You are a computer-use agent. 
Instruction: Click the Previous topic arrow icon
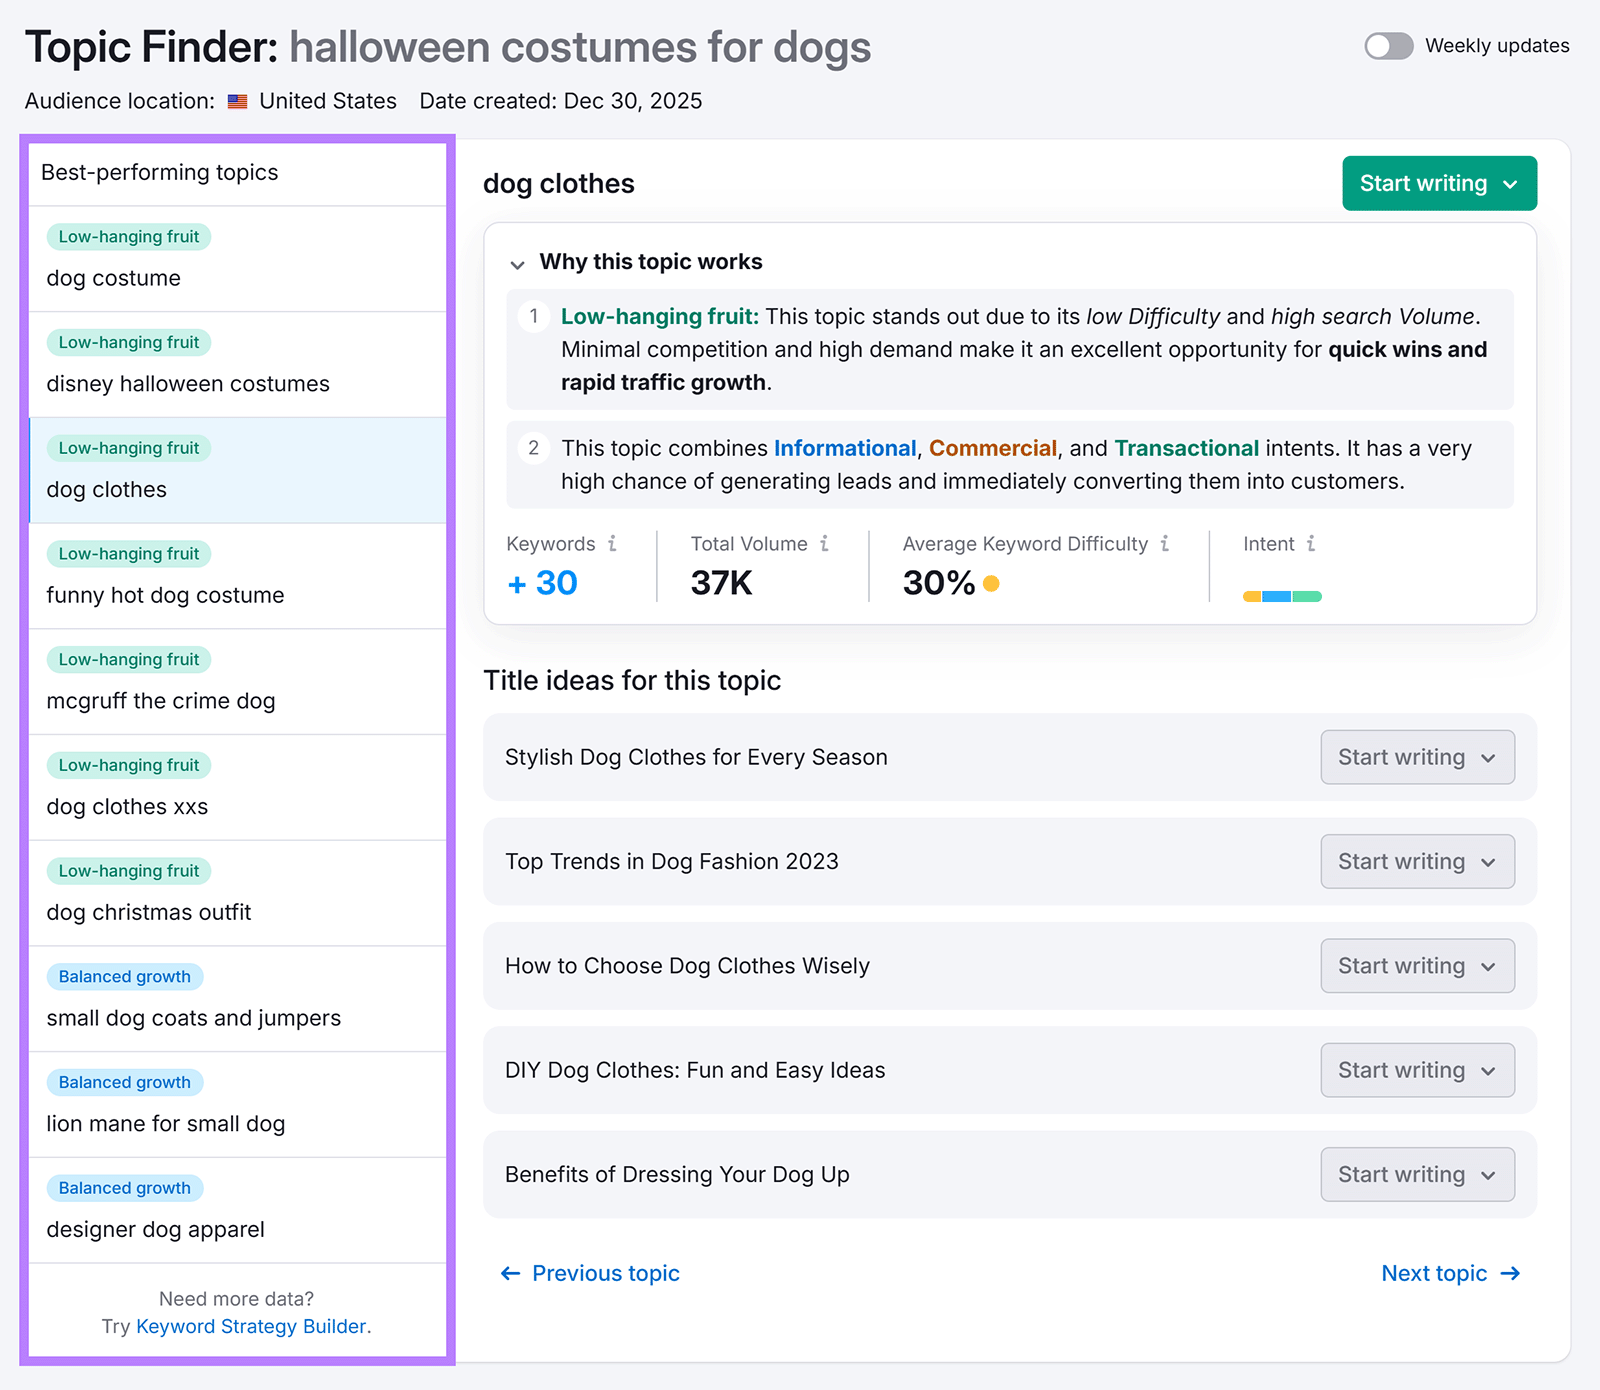511,1273
